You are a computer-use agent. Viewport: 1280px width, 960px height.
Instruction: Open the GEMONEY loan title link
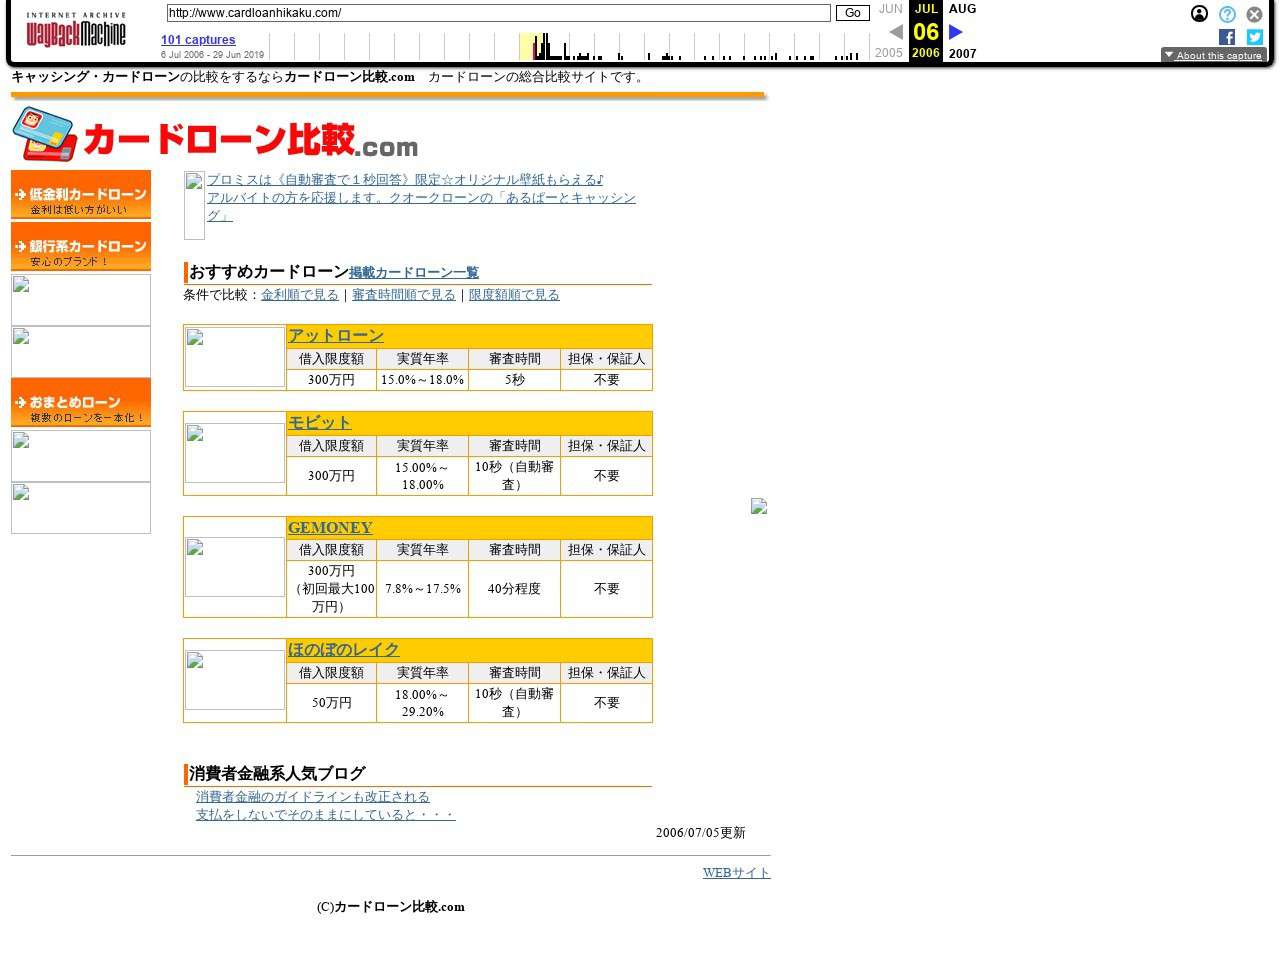click(330, 528)
